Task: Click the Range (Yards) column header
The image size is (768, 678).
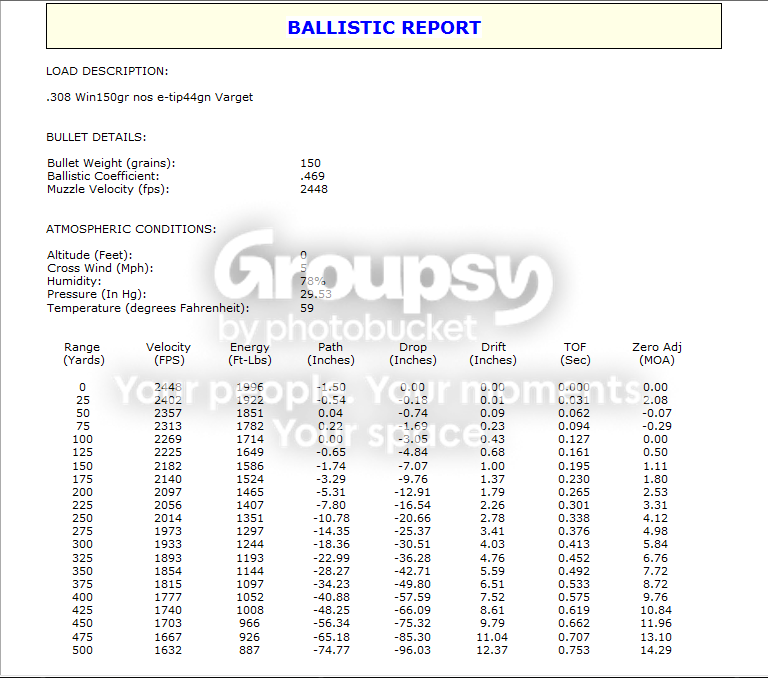Action: 83,354
